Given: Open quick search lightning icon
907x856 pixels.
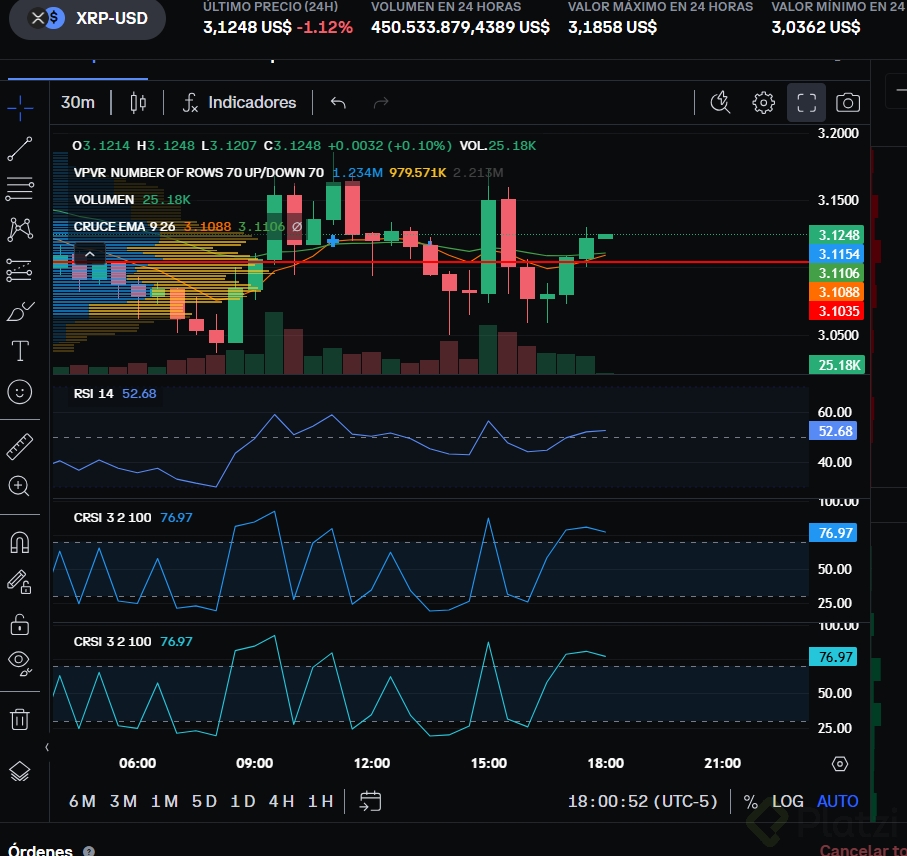Looking at the screenshot, I should click(x=720, y=103).
